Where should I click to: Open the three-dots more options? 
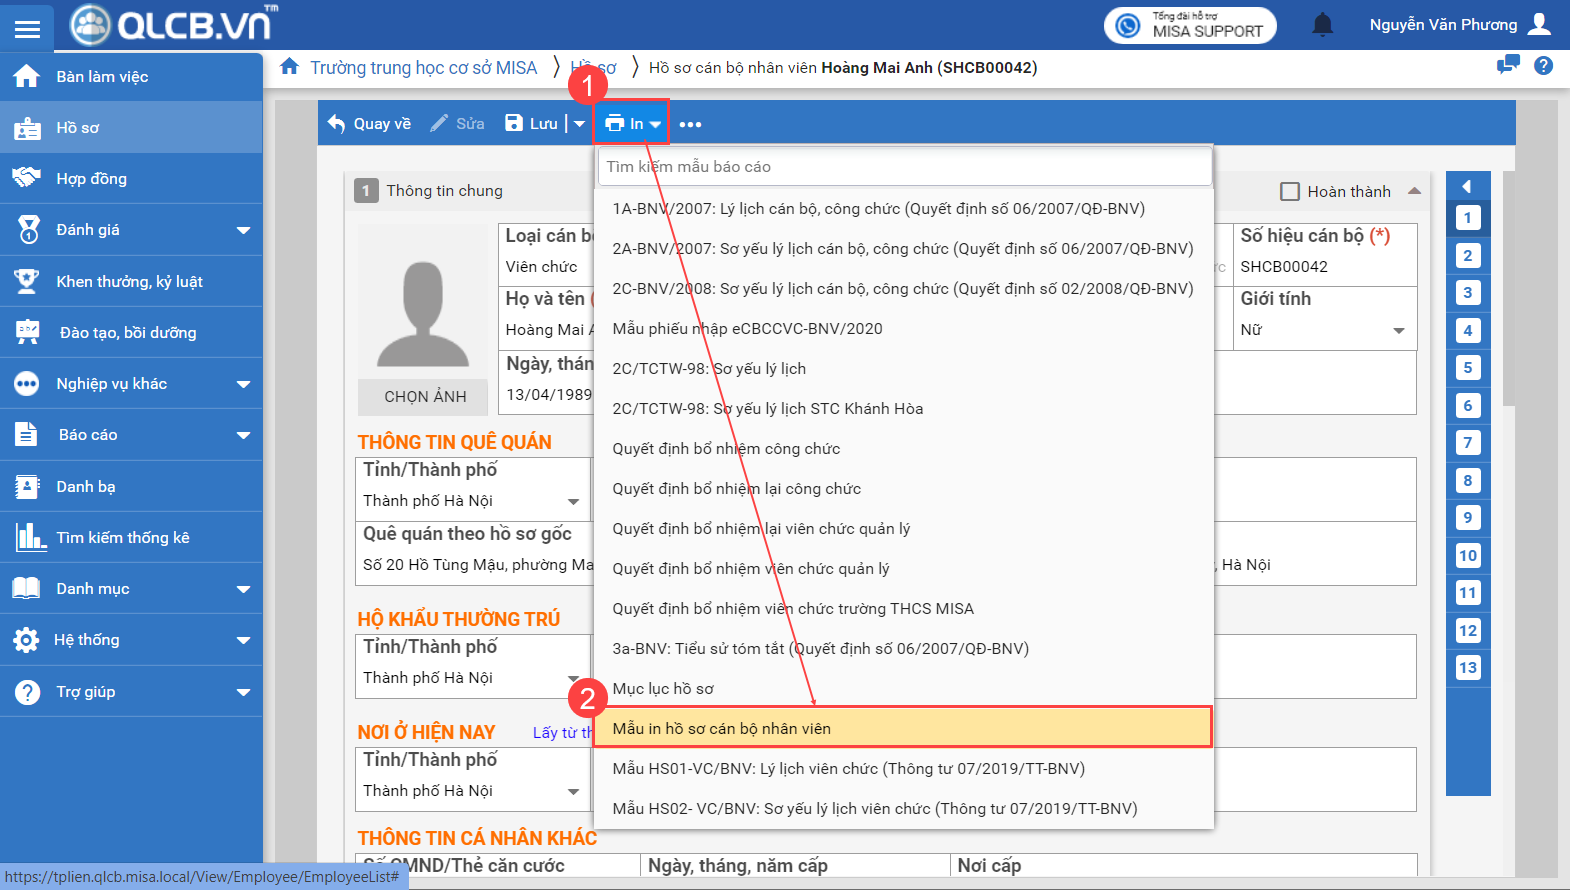690,125
